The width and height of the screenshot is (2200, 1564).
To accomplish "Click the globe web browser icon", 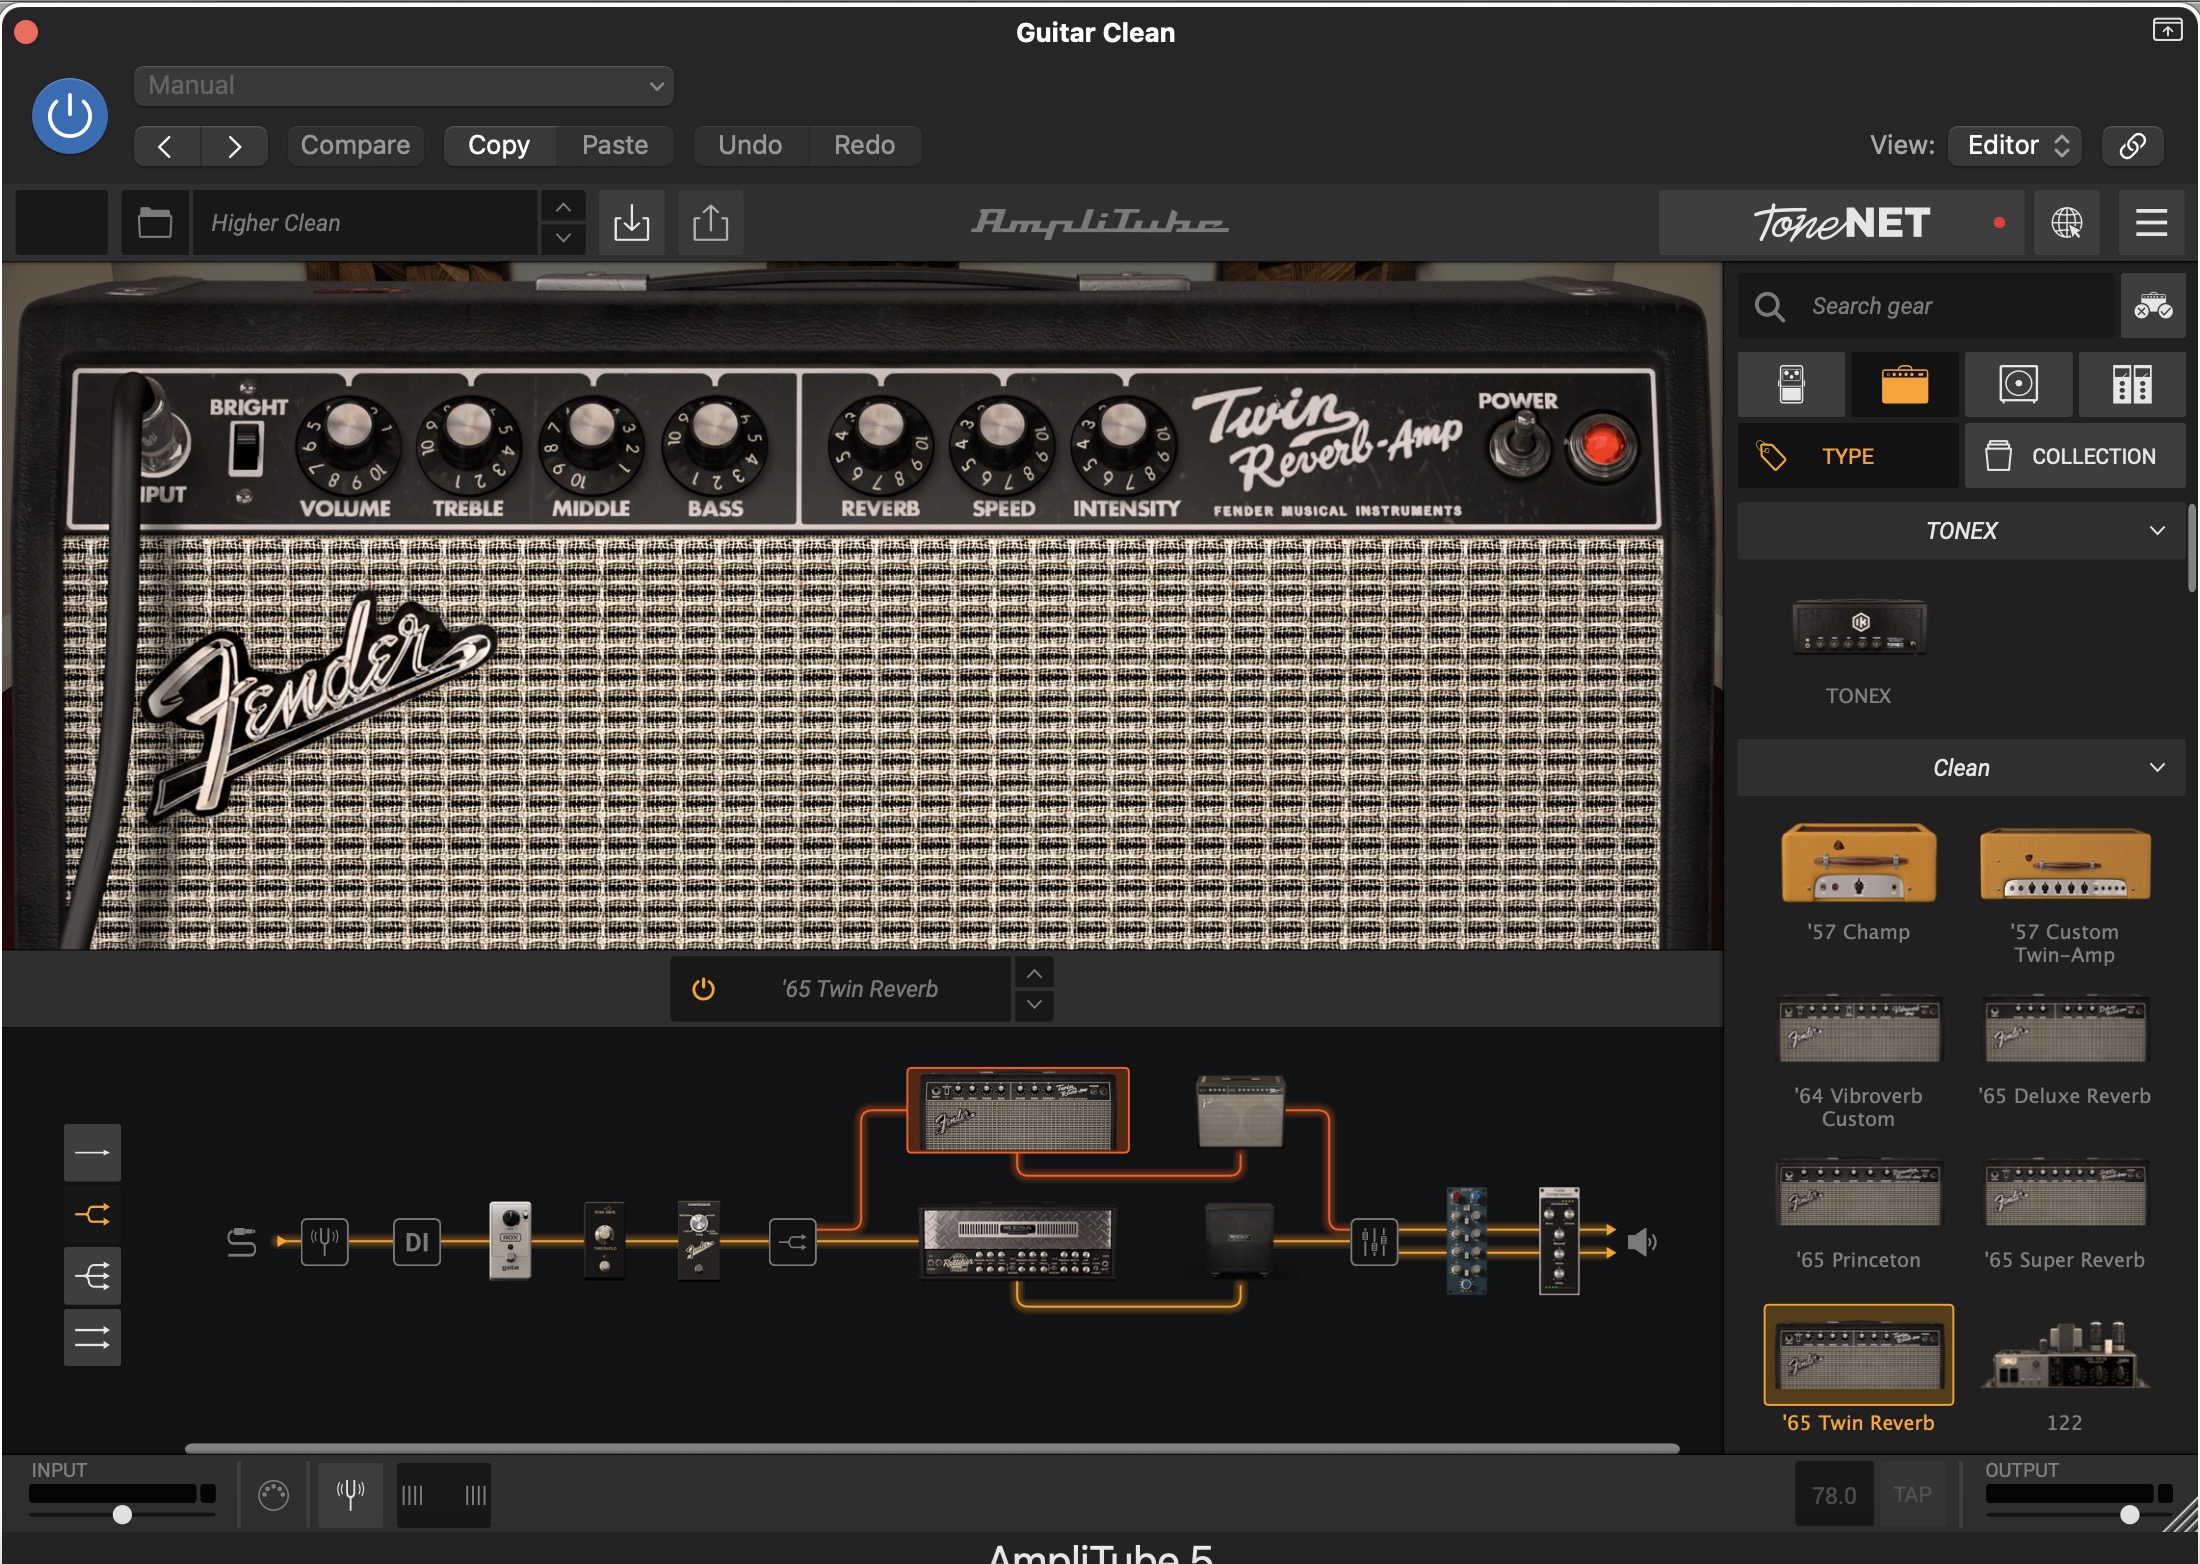I will coord(2067,222).
